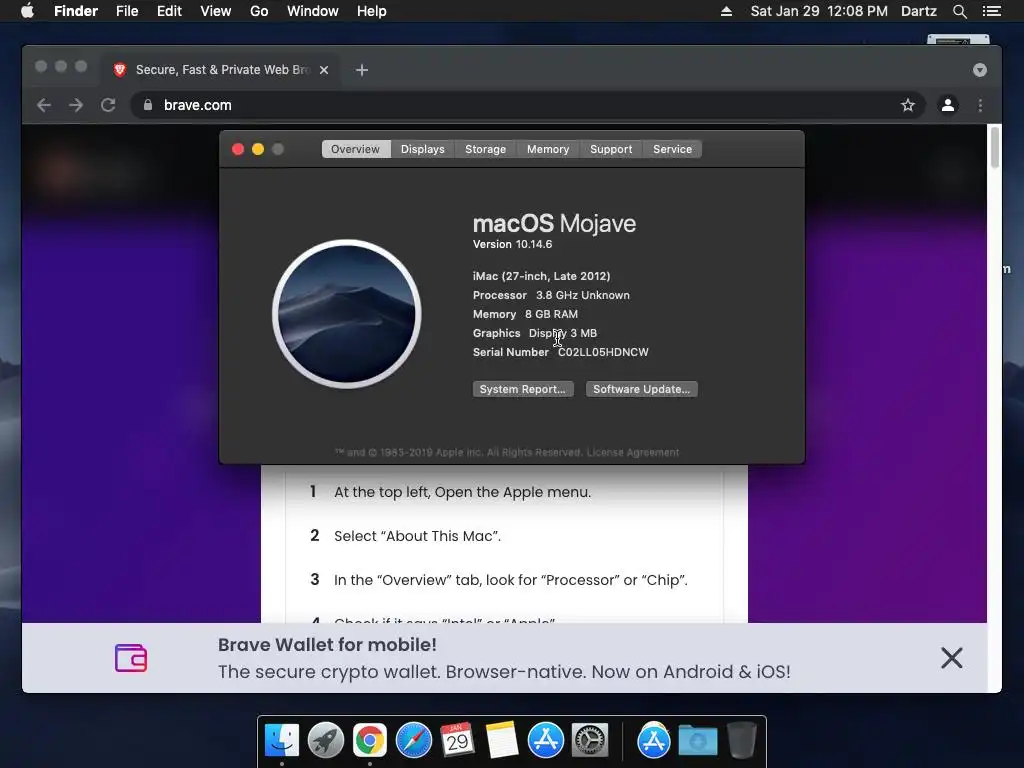Open Spotlight search magnifier icon
This screenshot has width=1024, height=768.
(959, 11)
